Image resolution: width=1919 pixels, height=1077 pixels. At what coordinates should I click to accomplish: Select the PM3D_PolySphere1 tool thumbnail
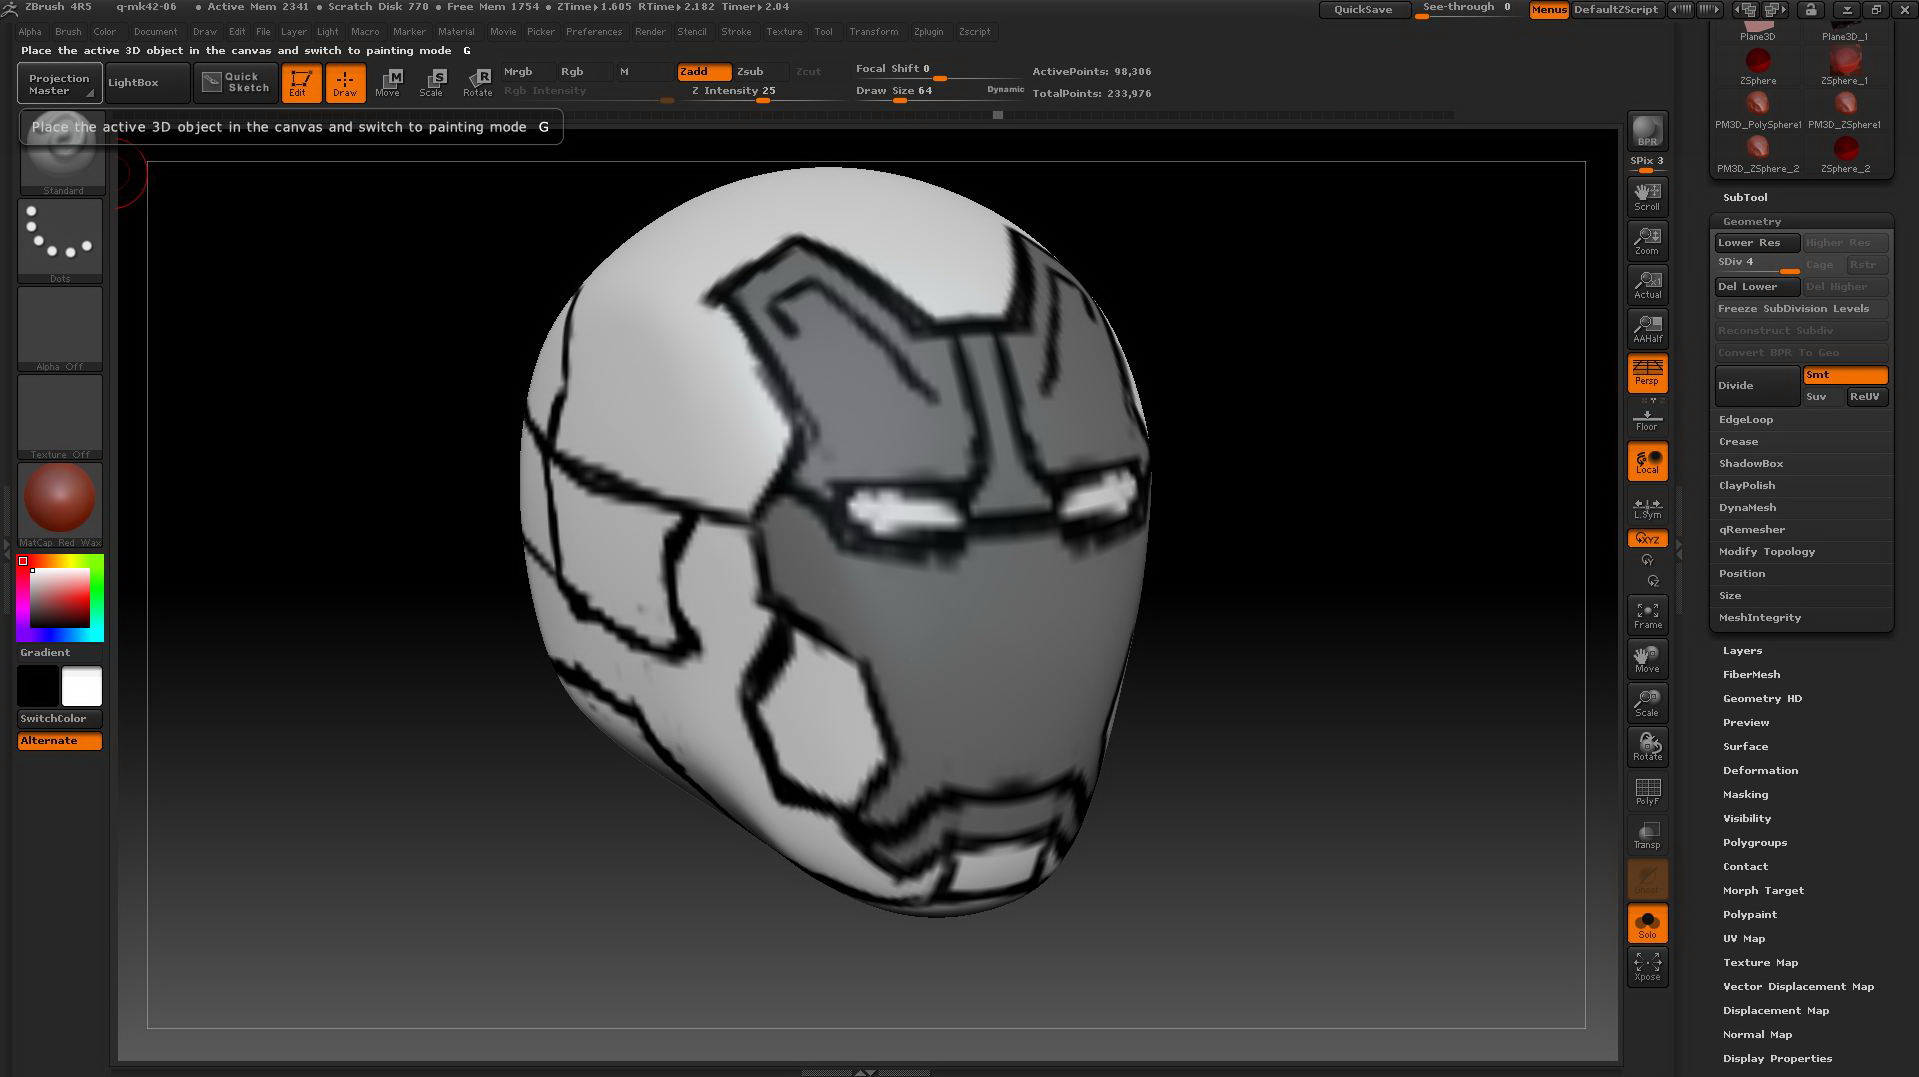(x=1757, y=110)
